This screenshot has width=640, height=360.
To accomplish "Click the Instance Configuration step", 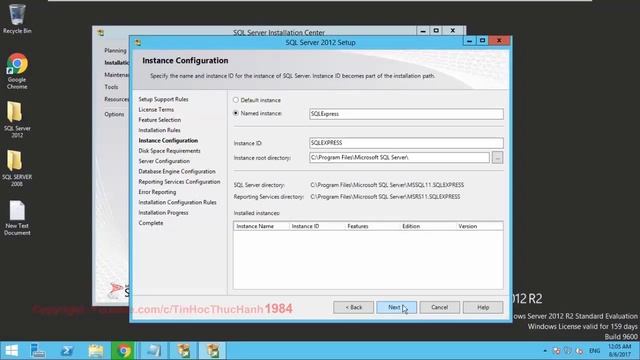I will point(168,140).
